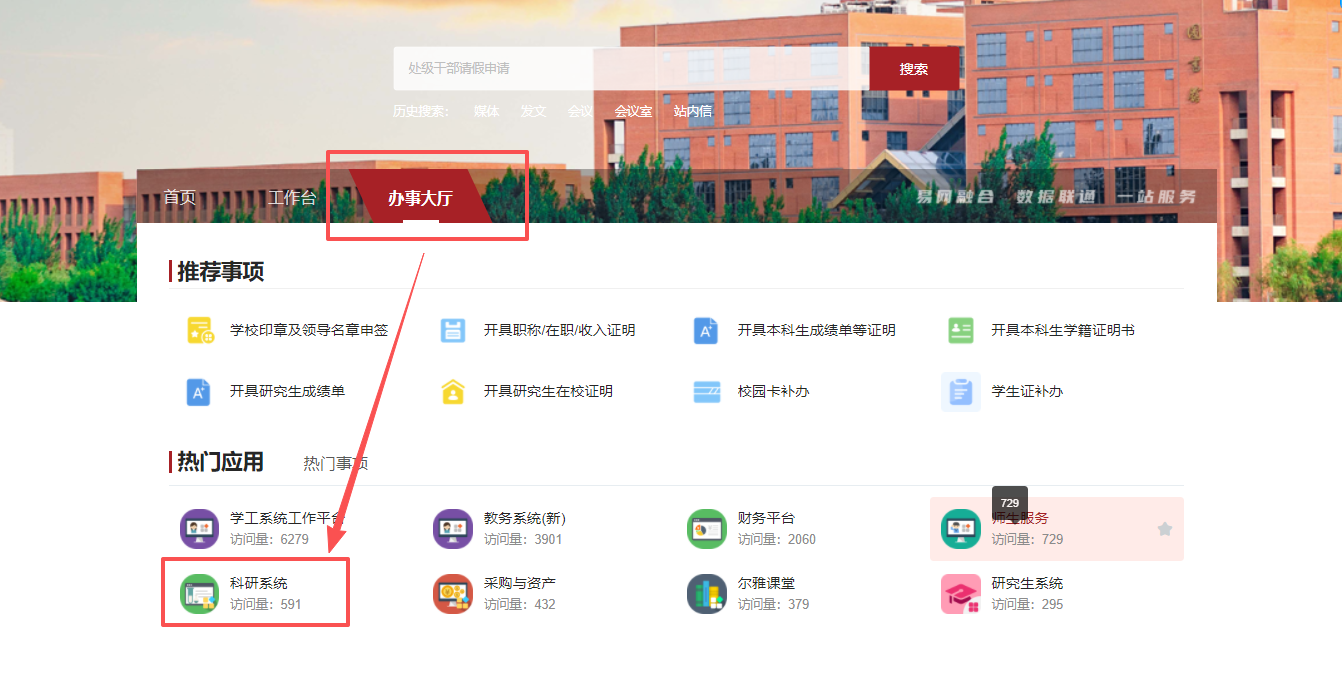Click the search input field
This screenshot has height=700, width=1342.
630,69
